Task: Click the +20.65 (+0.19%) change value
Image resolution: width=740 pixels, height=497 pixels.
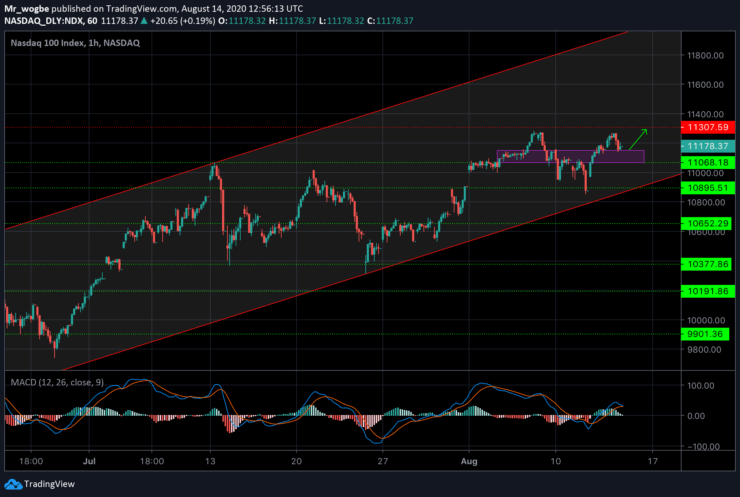Action: 183,21
